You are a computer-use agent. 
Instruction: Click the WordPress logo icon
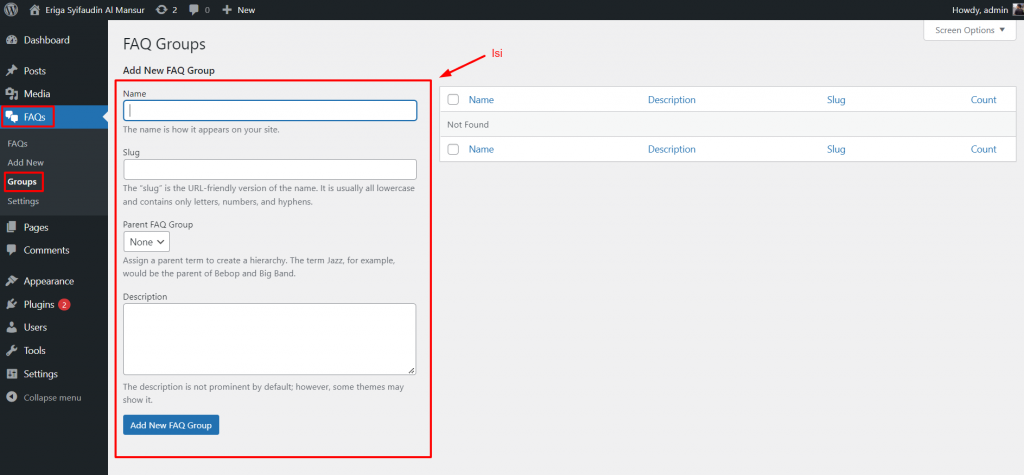[x=12, y=9]
